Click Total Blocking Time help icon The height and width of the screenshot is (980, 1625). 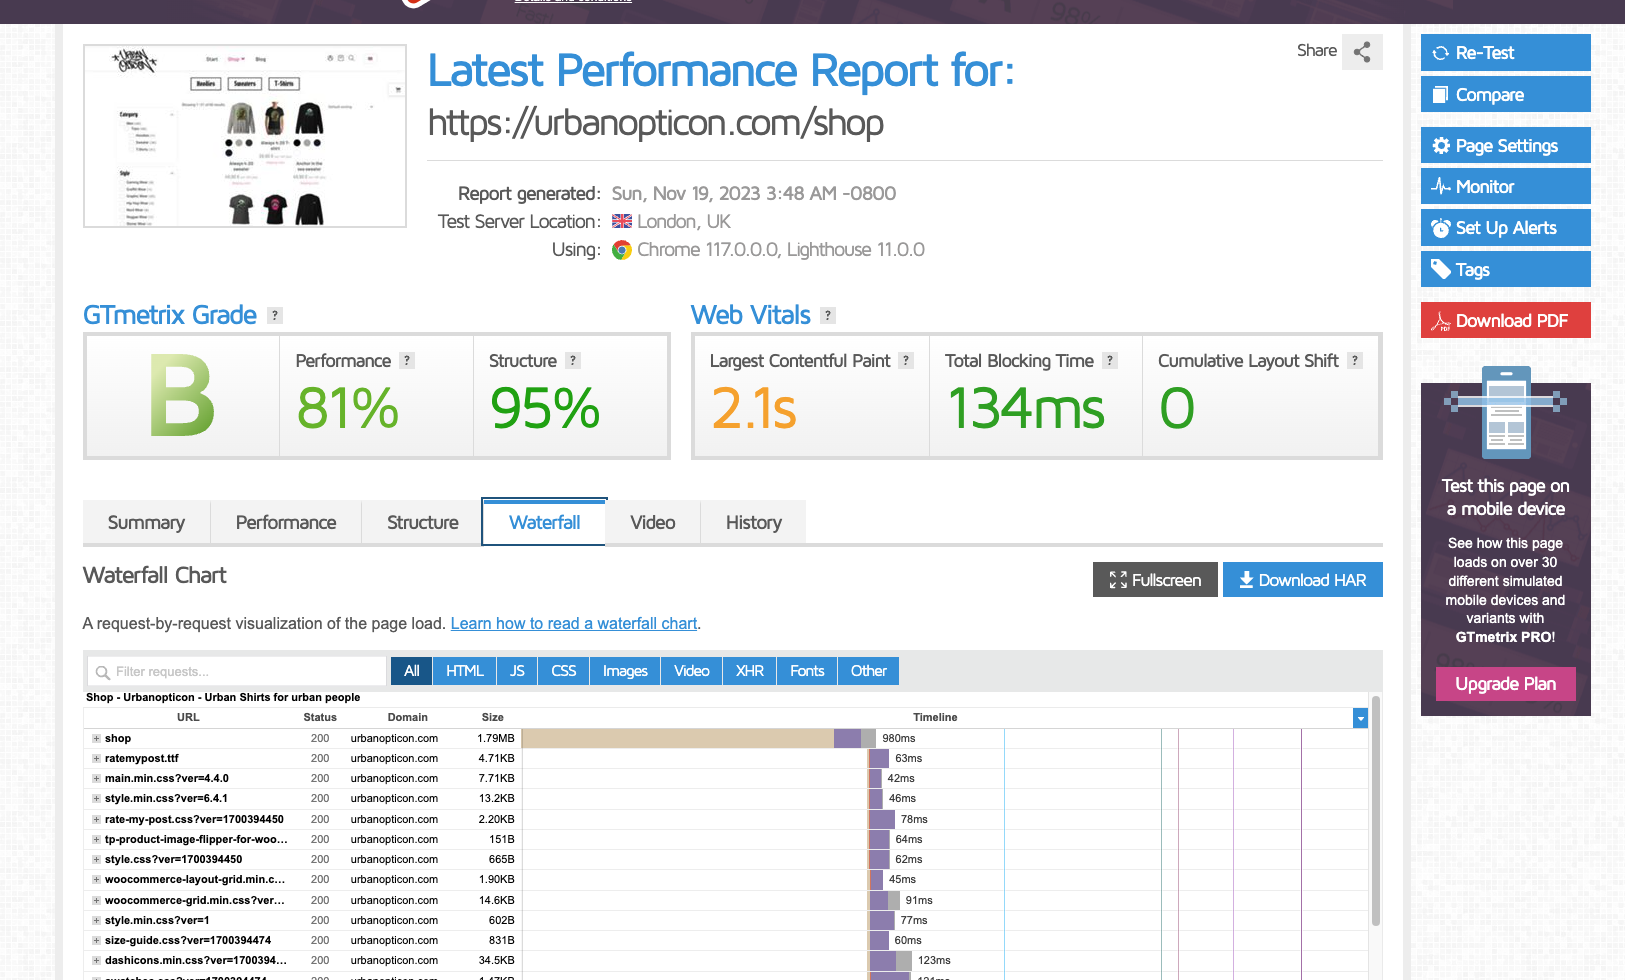1110,361
